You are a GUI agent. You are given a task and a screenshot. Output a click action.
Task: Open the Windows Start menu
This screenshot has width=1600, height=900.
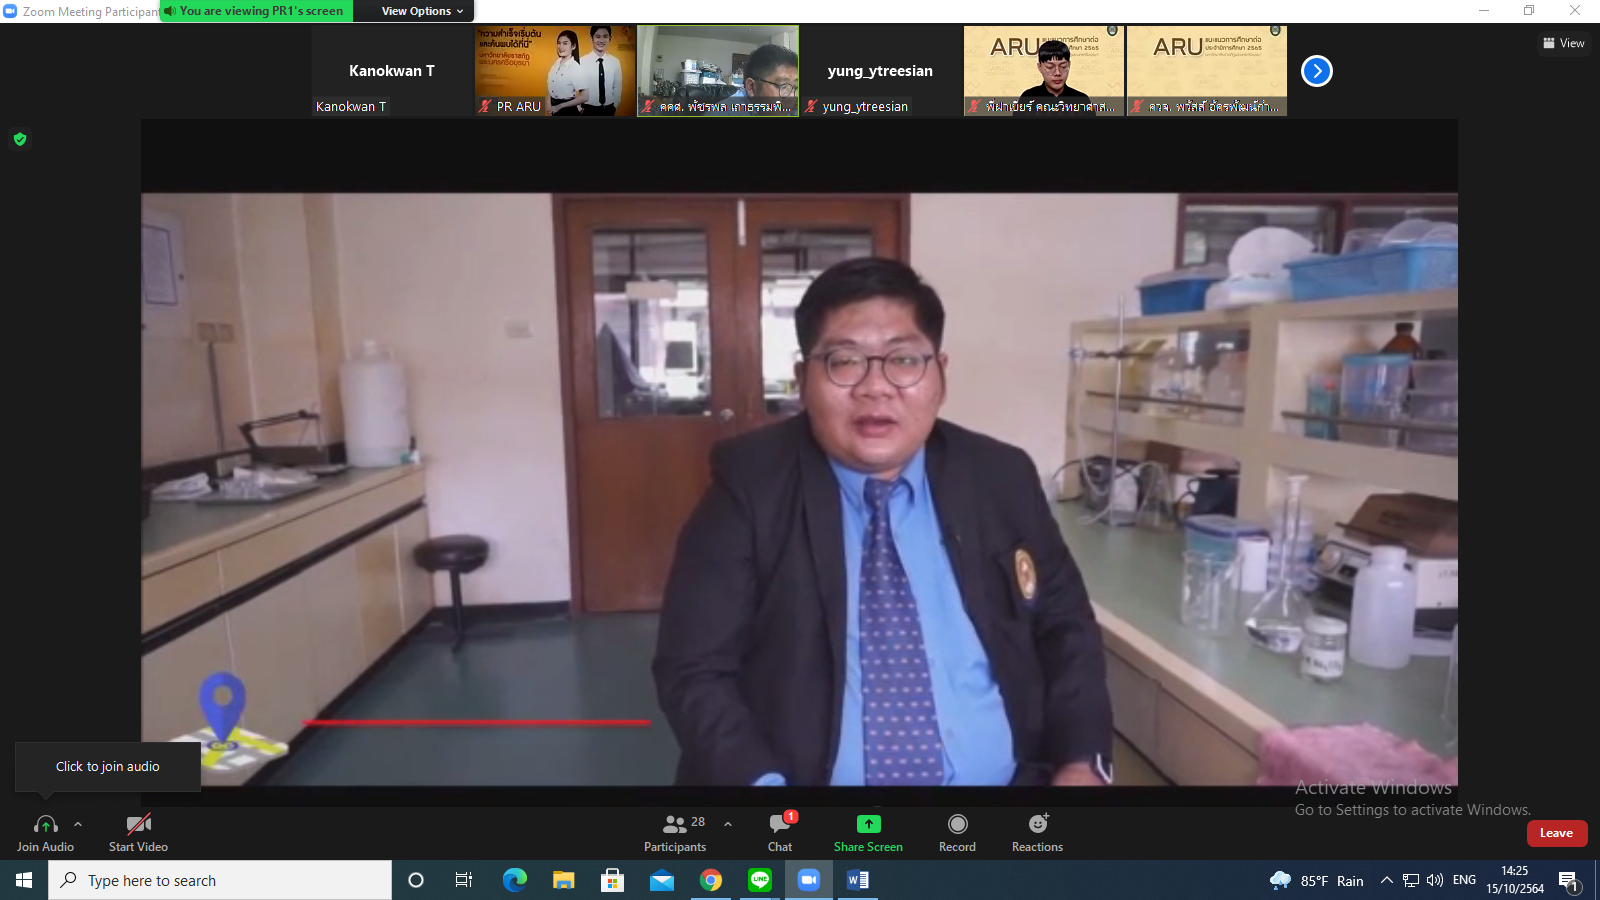[24, 880]
